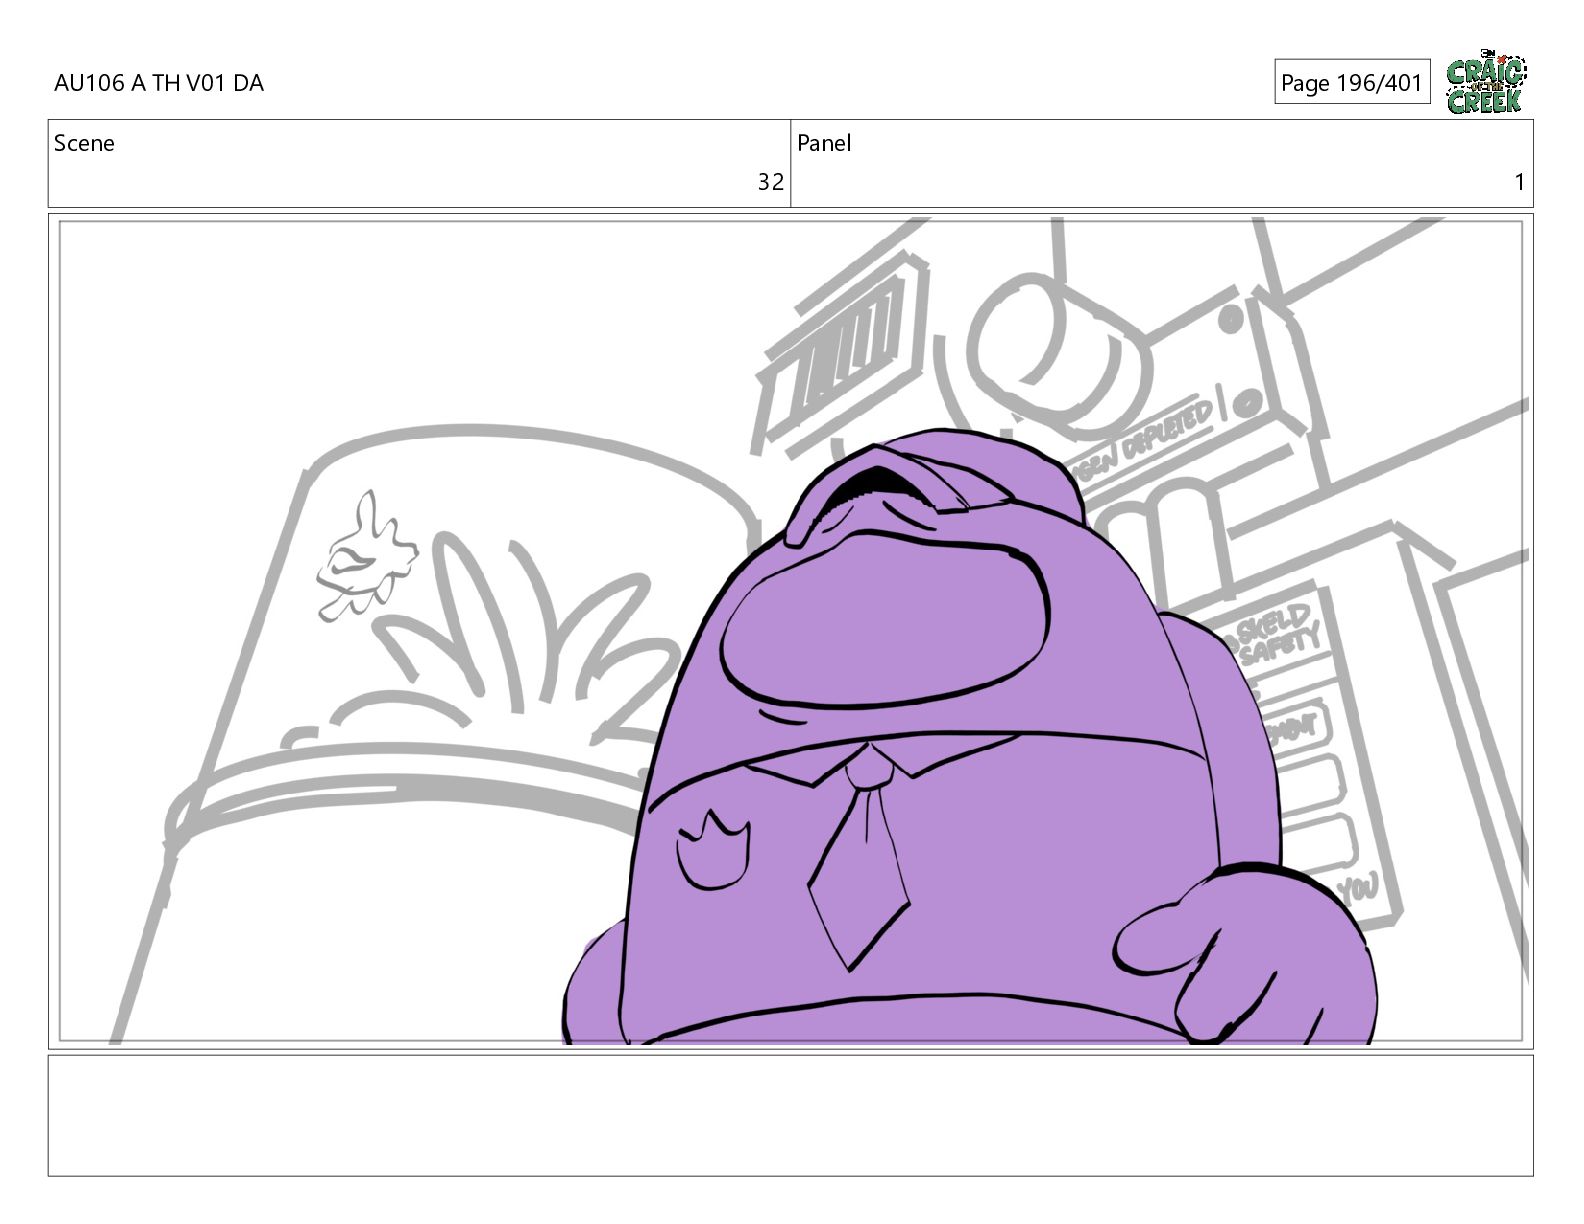Image resolution: width=1584 pixels, height=1224 pixels.
Task: Click the 'AU106 A TH V01 DA' header text
Action: 159,84
